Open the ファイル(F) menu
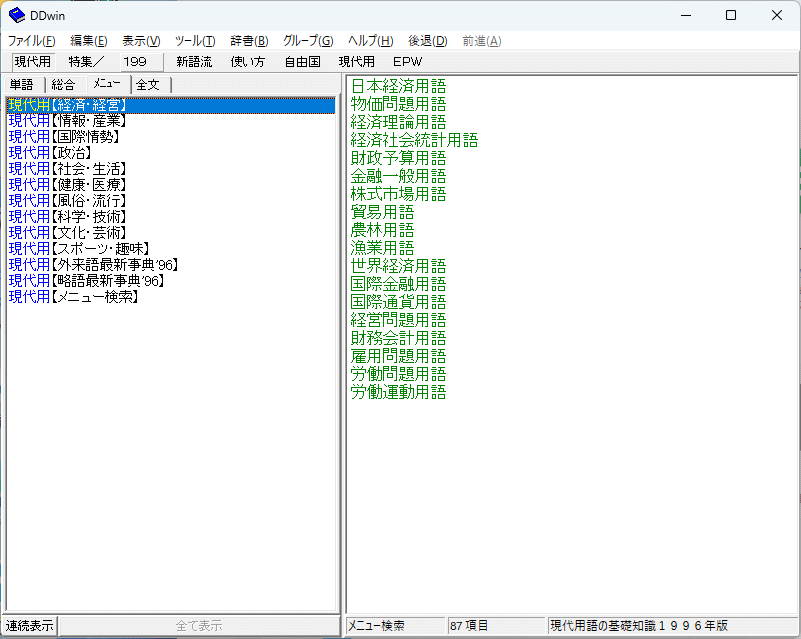This screenshot has height=639, width=801. (x=31, y=41)
